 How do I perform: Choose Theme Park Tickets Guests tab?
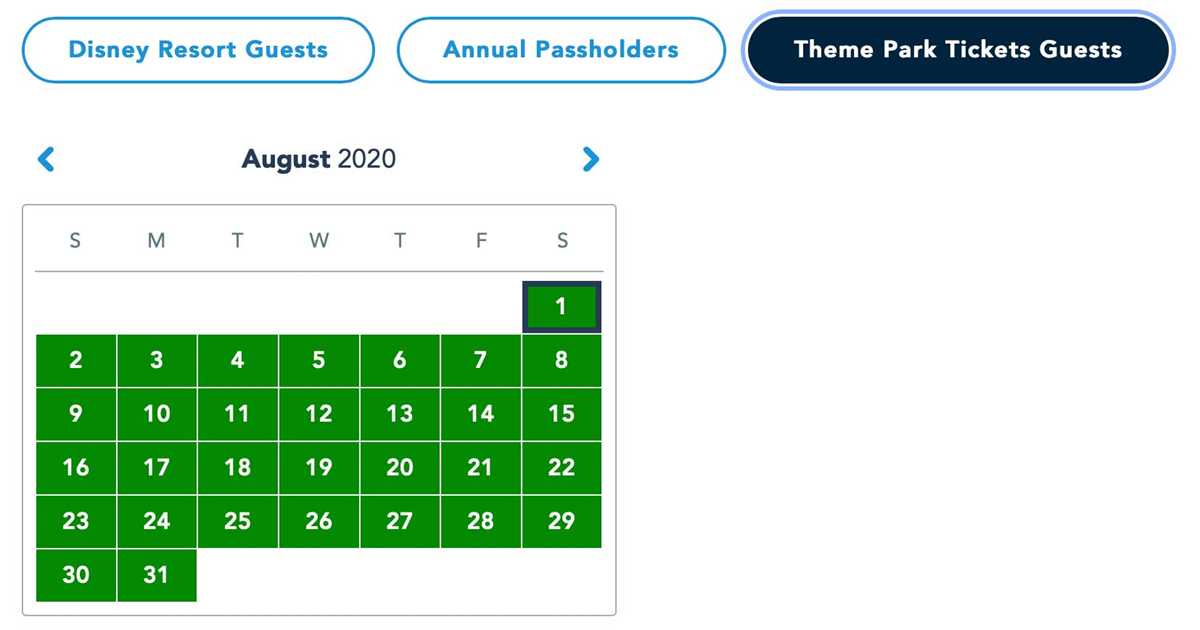[957, 49]
